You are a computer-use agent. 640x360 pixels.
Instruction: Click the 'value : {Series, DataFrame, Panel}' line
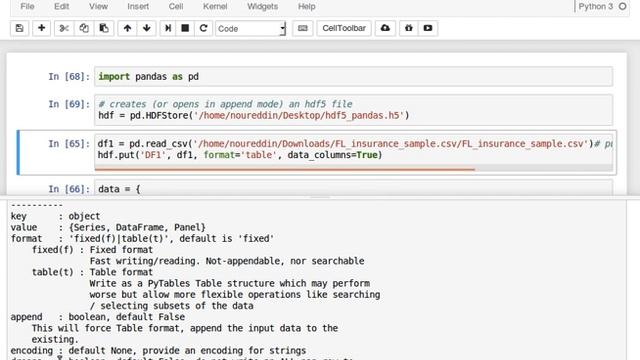tap(108, 227)
